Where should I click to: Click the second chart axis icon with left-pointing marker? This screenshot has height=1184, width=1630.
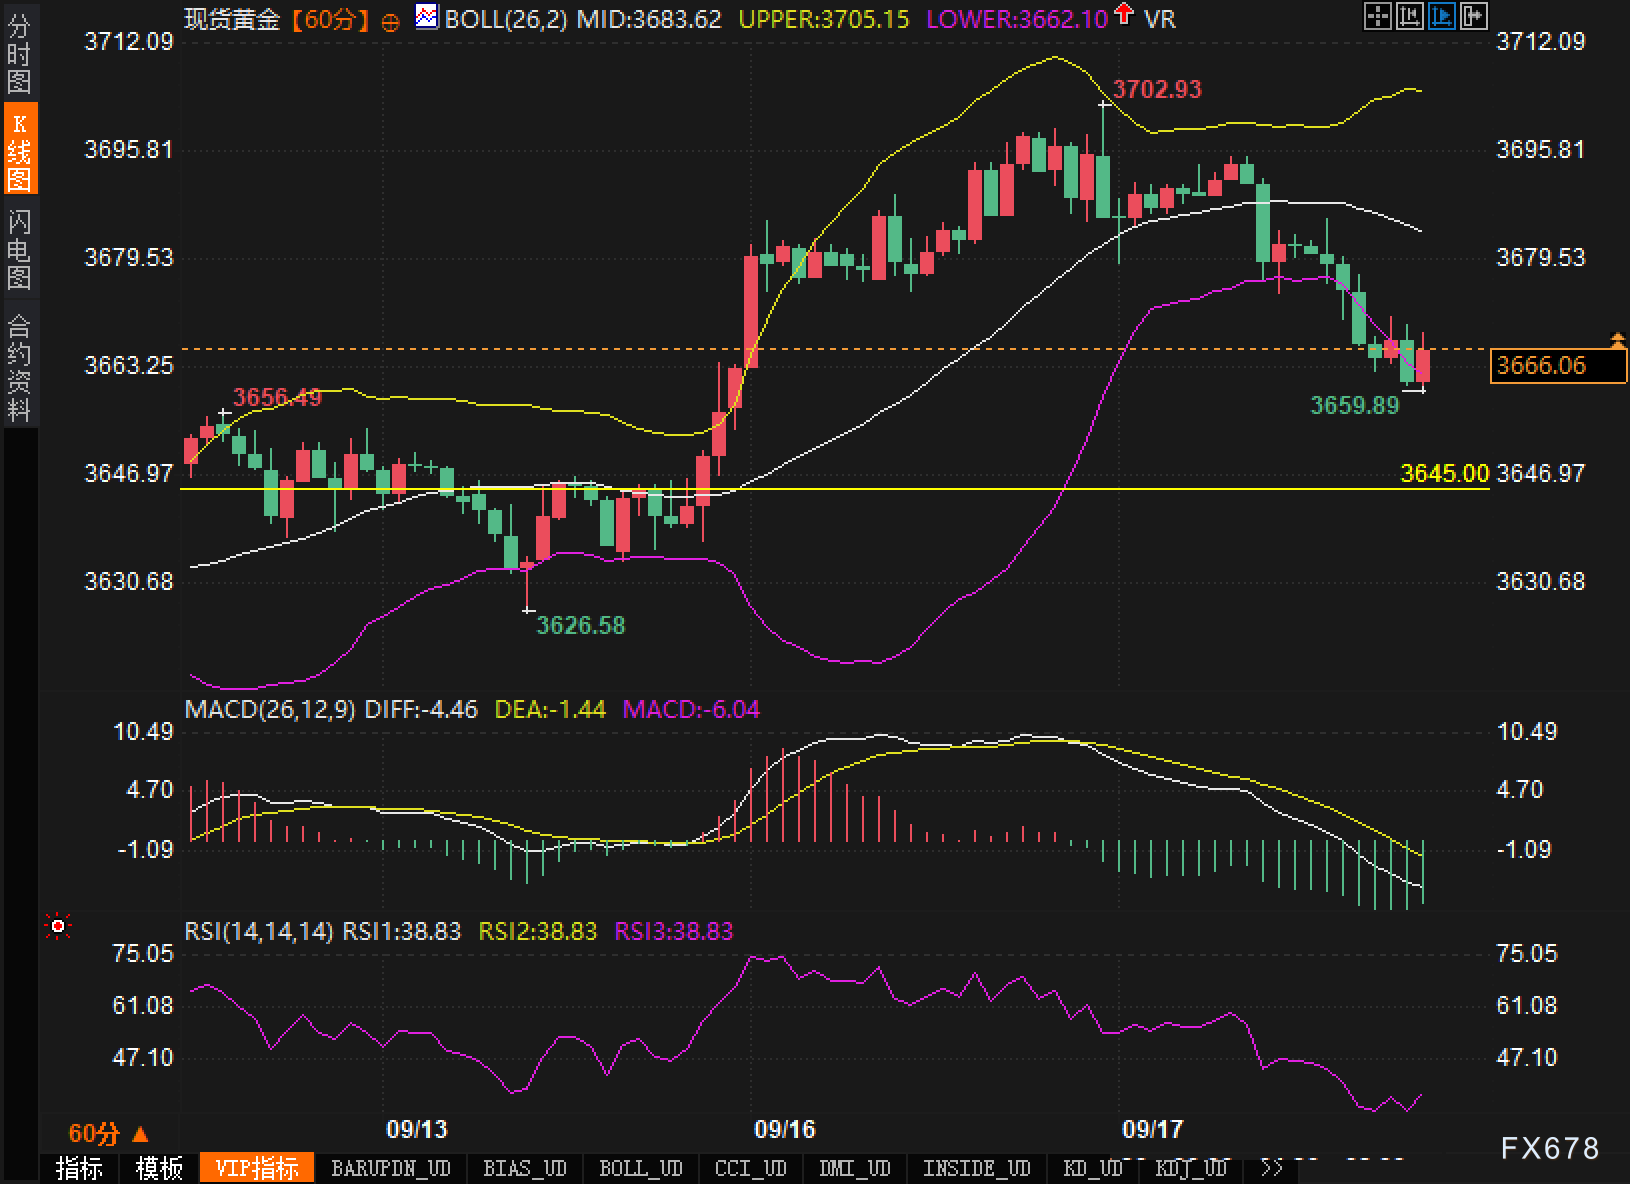(1410, 16)
